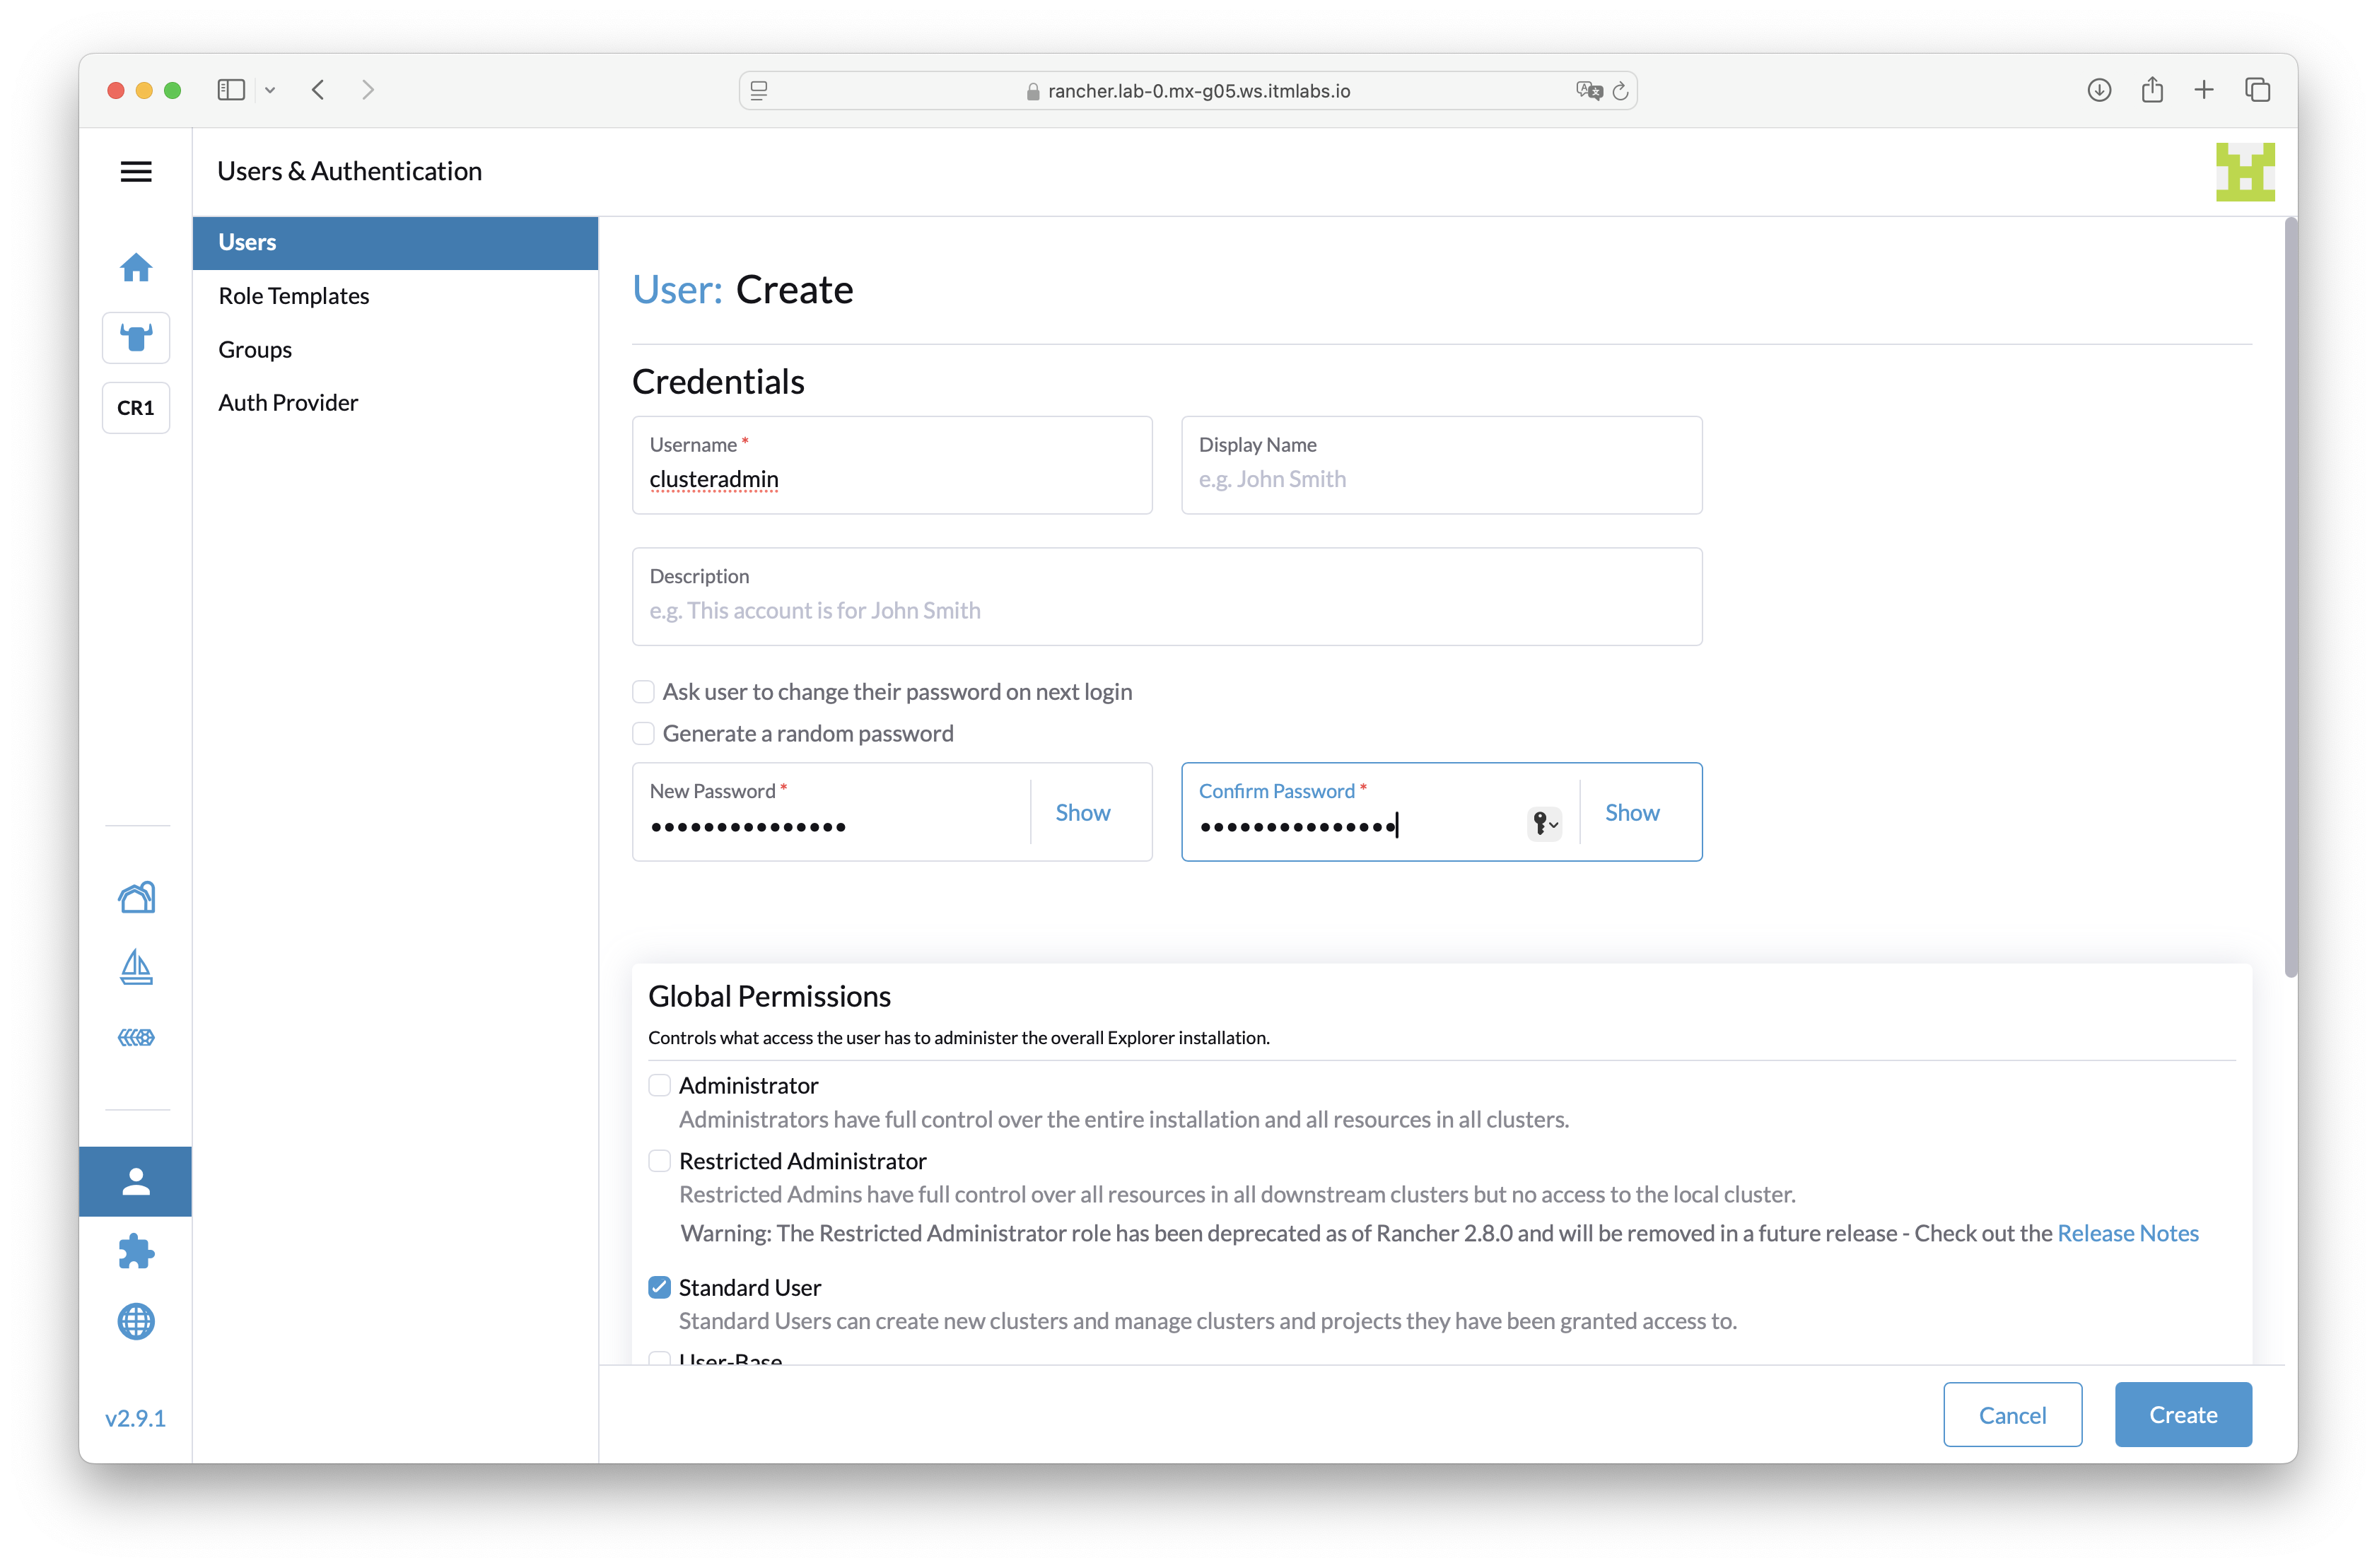2377x1568 pixels.
Task: Open the browser tab options chevron
Action: [270, 89]
